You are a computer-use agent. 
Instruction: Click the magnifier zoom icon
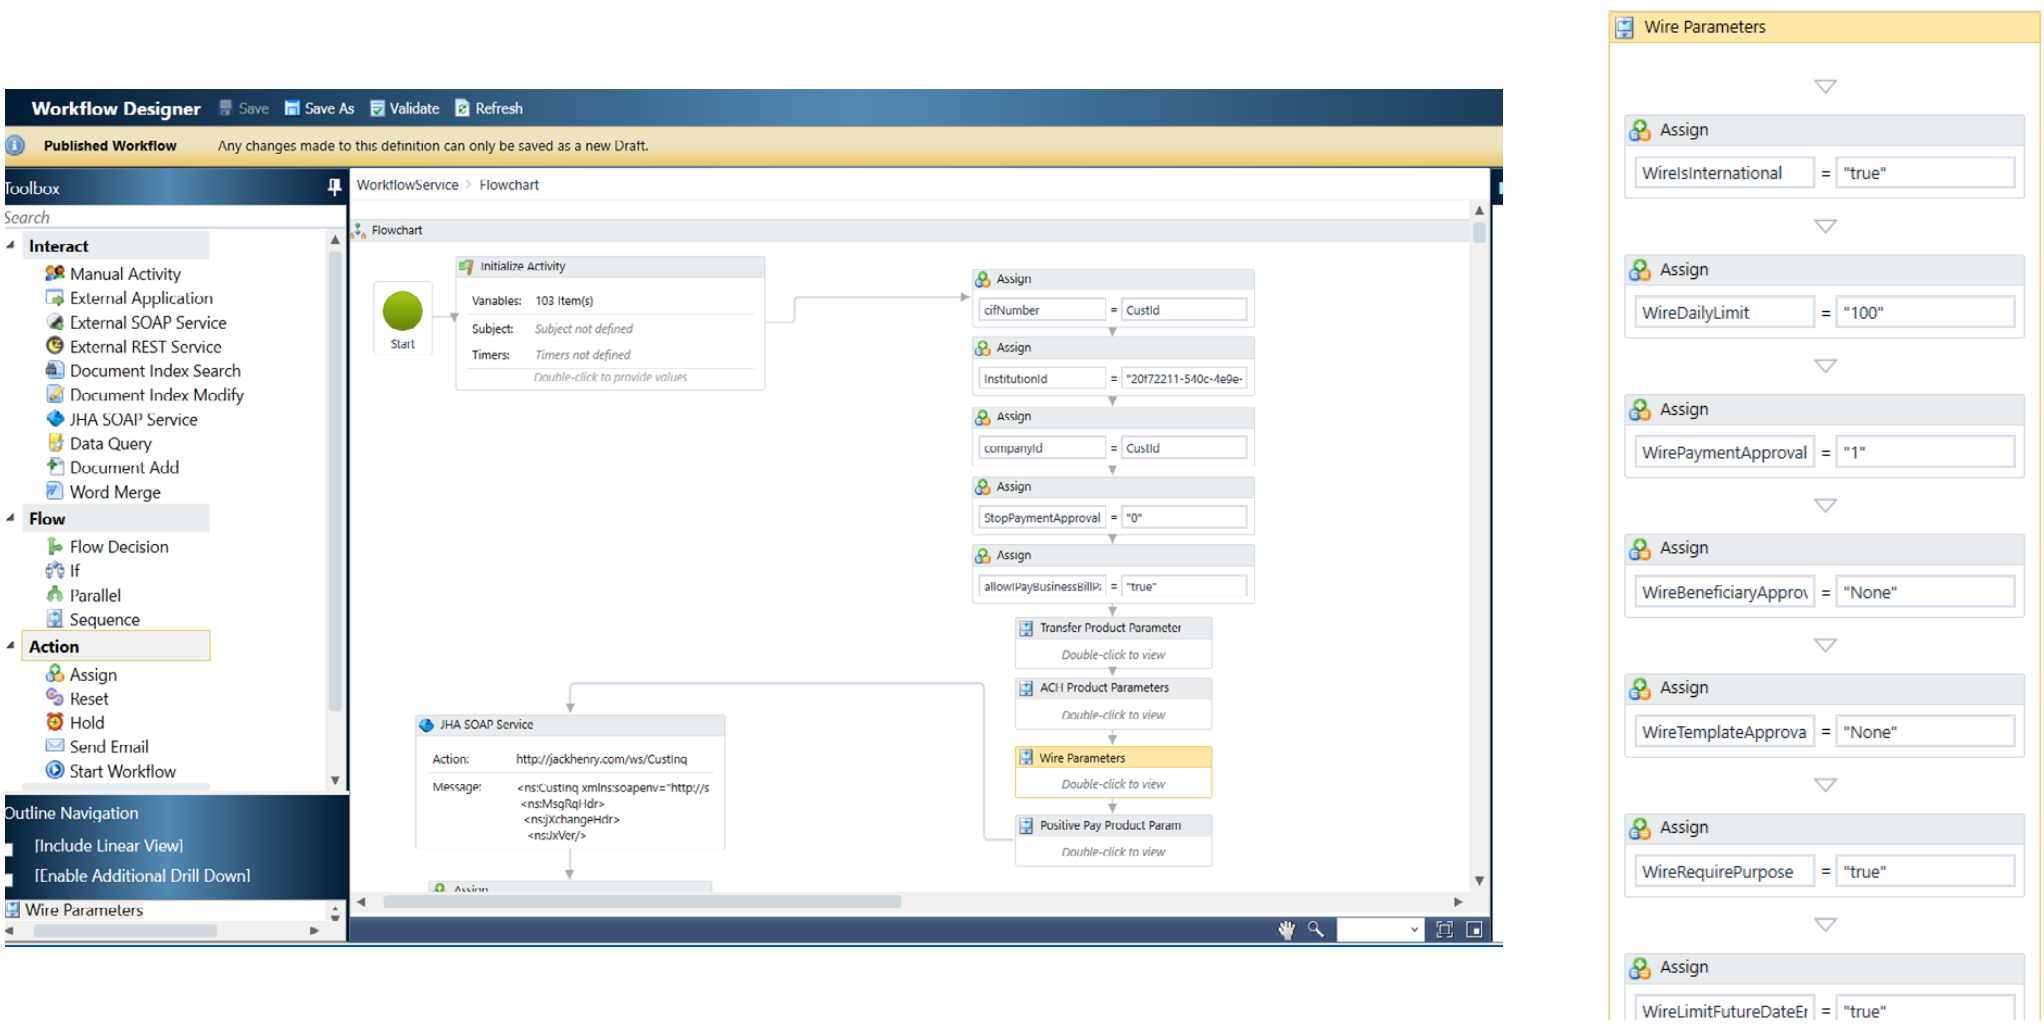(1316, 930)
